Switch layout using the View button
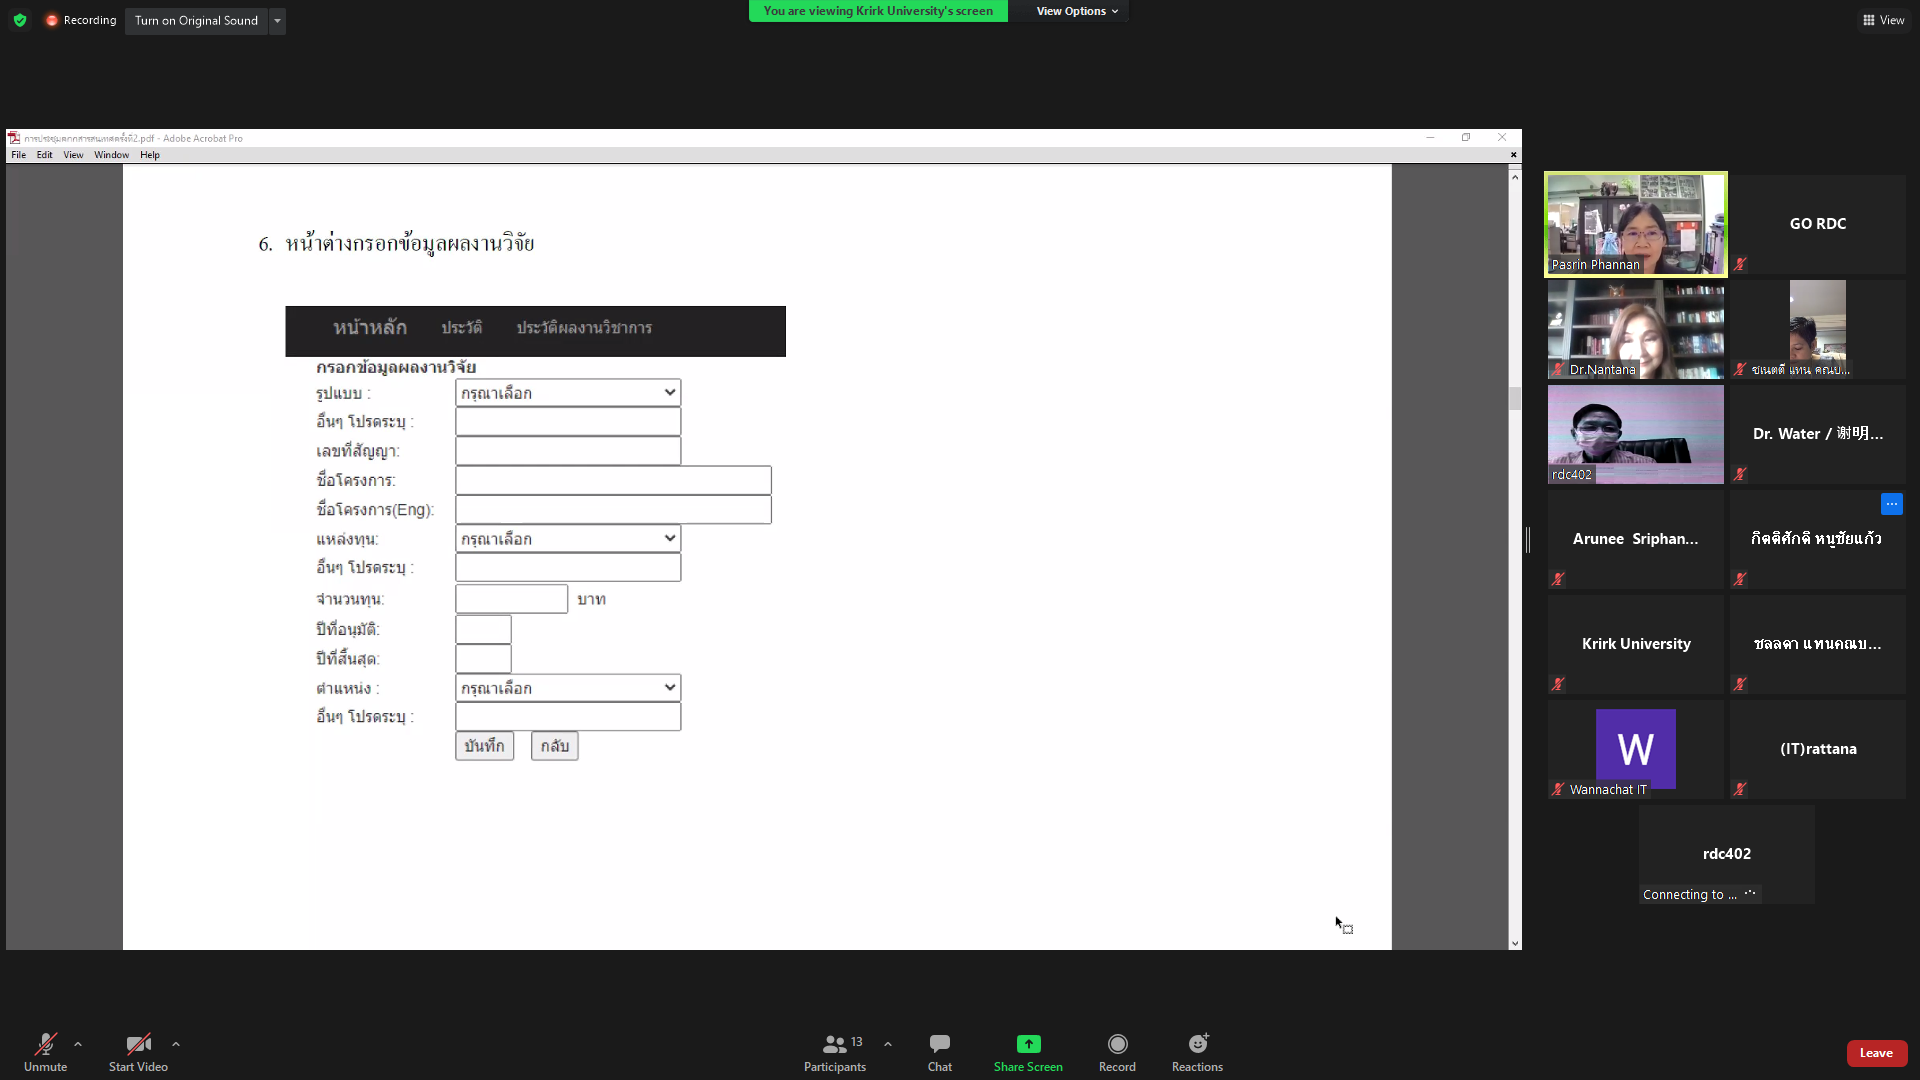This screenshot has width=1920, height=1080. tap(1883, 20)
